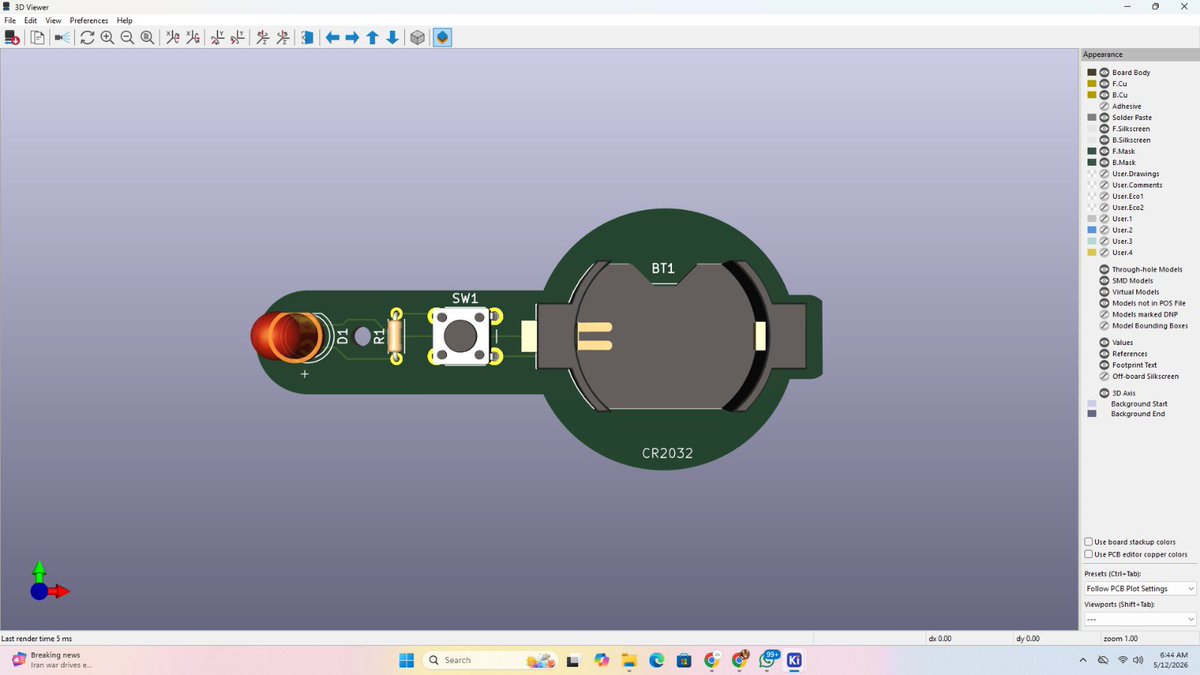This screenshot has height=675, width=1200.
Task: Change F.Cu color swatch
Action: pos(1092,84)
